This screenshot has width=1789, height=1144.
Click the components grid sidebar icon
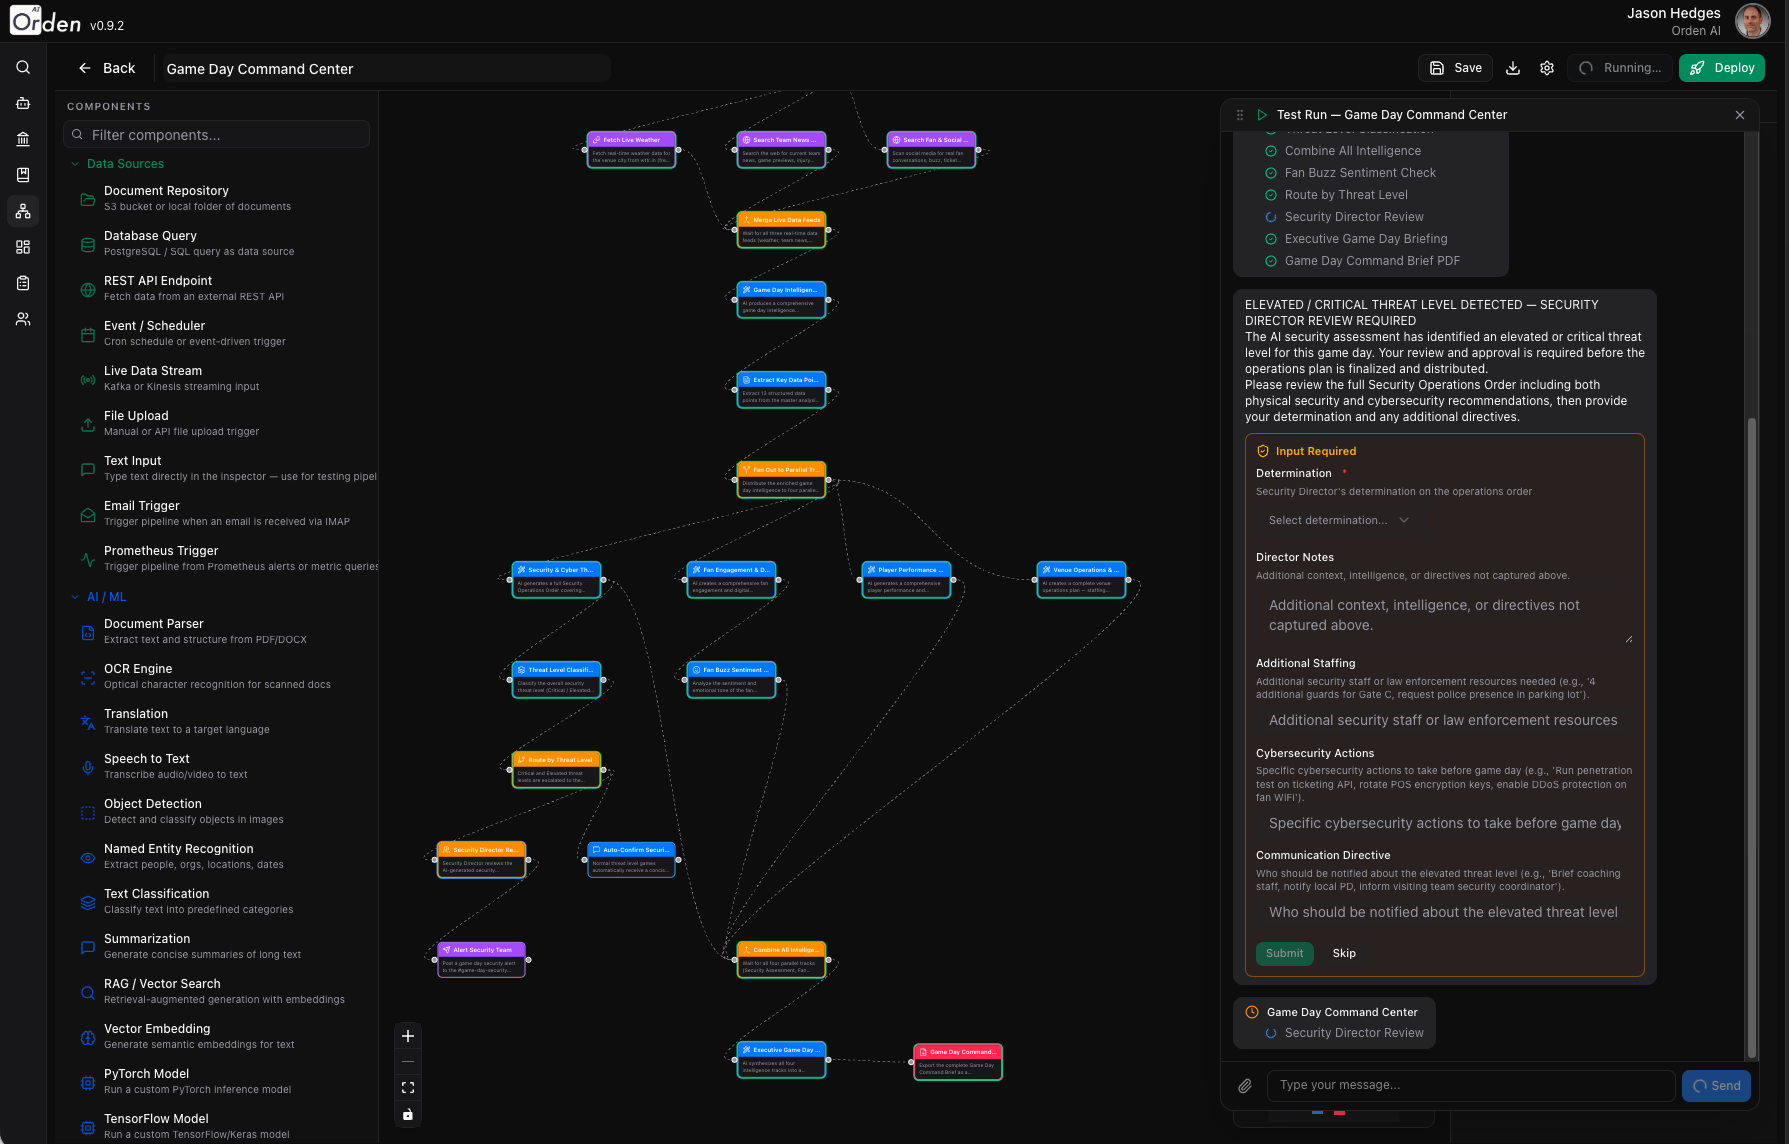[x=23, y=247]
